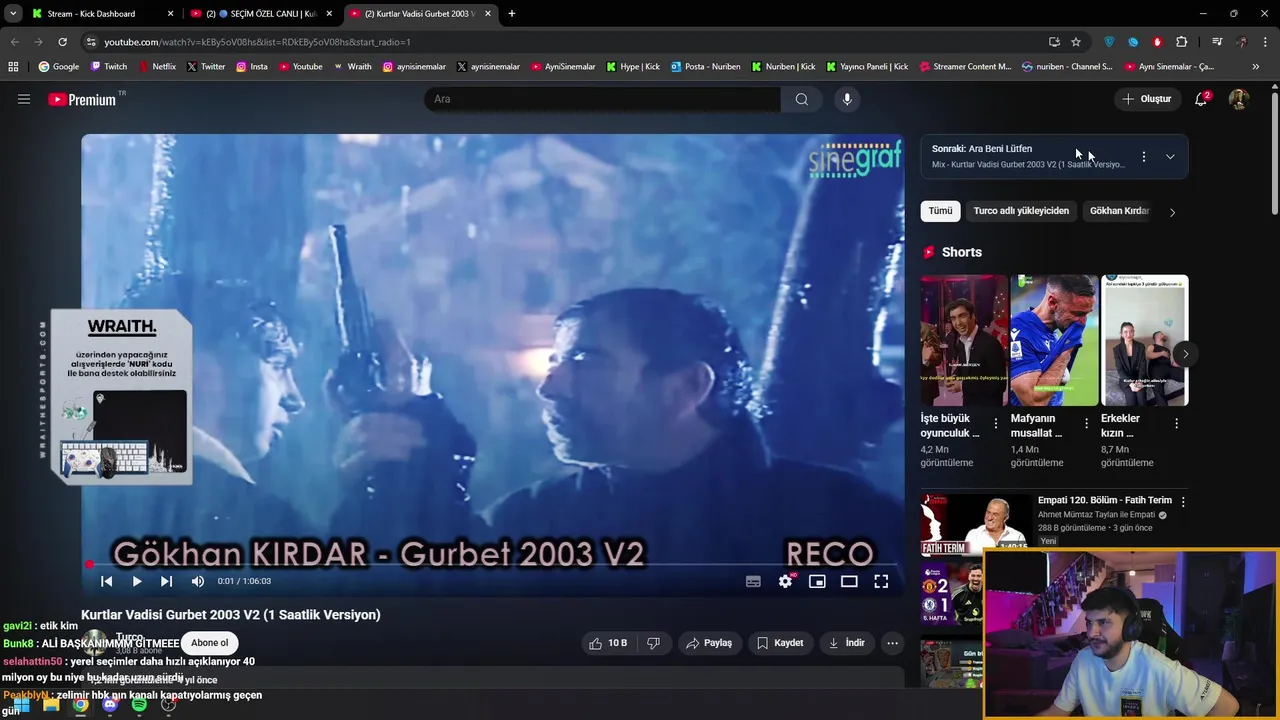Open Chrome from Windows taskbar
The height and width of the screenshot is (720, 1280).
[80, 705]
